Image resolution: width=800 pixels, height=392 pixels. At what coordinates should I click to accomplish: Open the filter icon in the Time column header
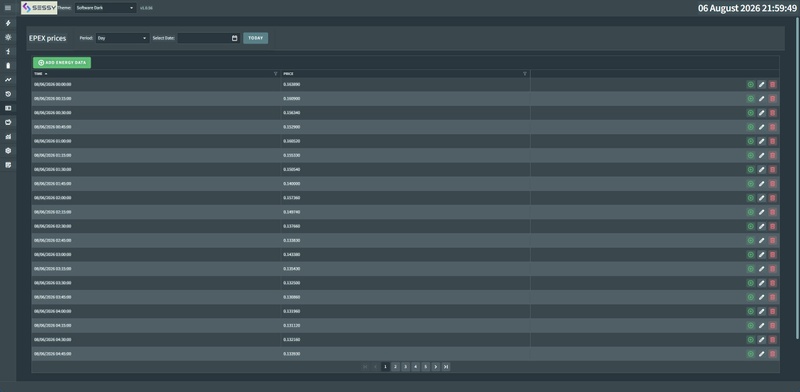pyautogui.click(x=276, y=74)
